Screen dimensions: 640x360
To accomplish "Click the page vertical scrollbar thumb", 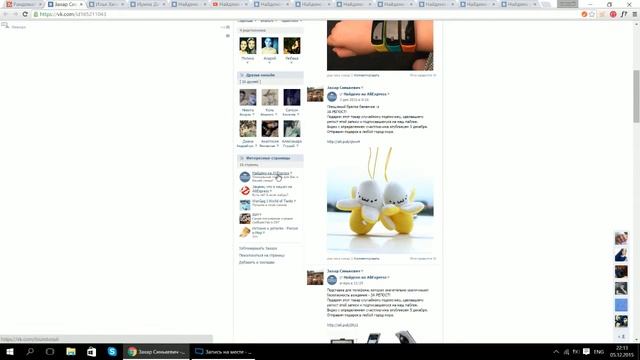I will click(636, 96).
